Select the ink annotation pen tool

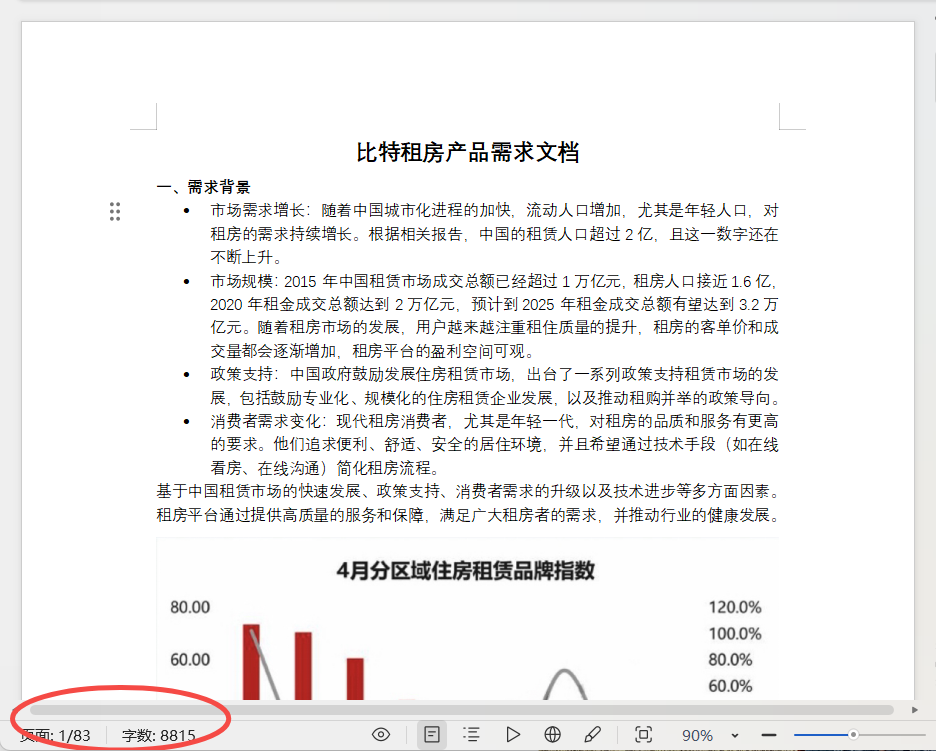point(591,734)
